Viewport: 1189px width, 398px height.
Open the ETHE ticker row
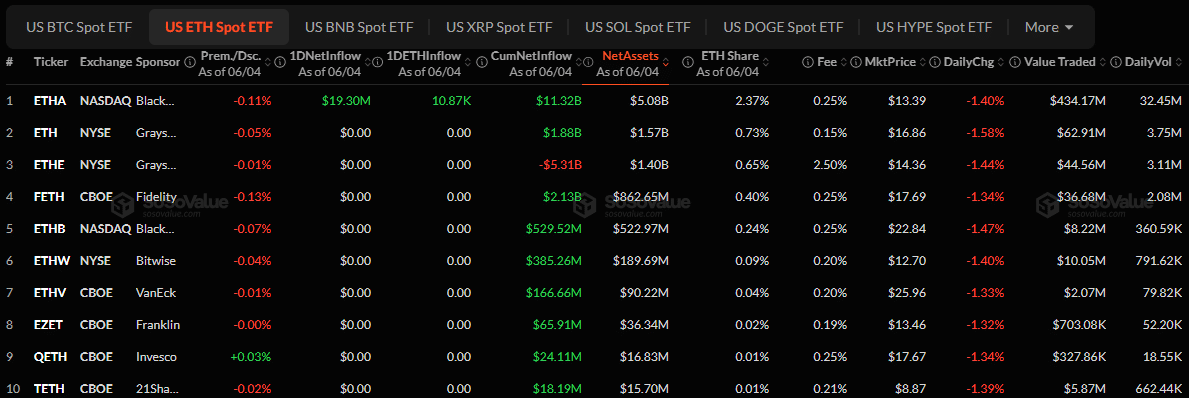pyautogui.click(x=49, y=164)
